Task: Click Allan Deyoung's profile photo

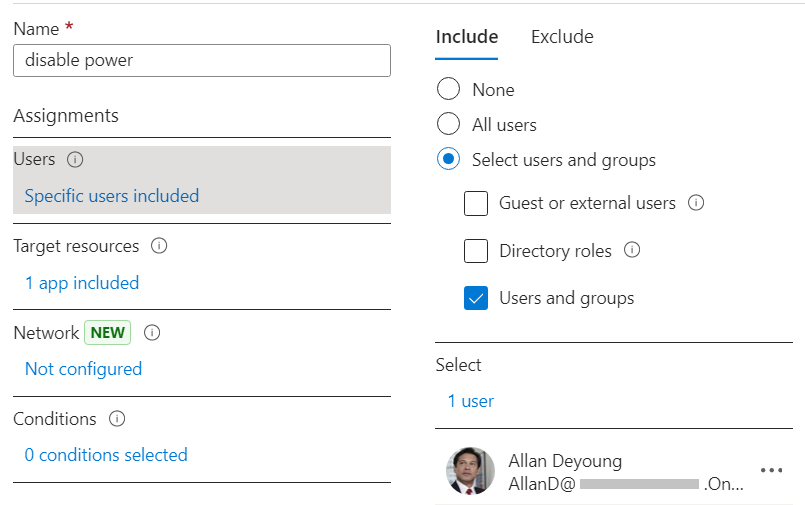Action: point(470,471)
